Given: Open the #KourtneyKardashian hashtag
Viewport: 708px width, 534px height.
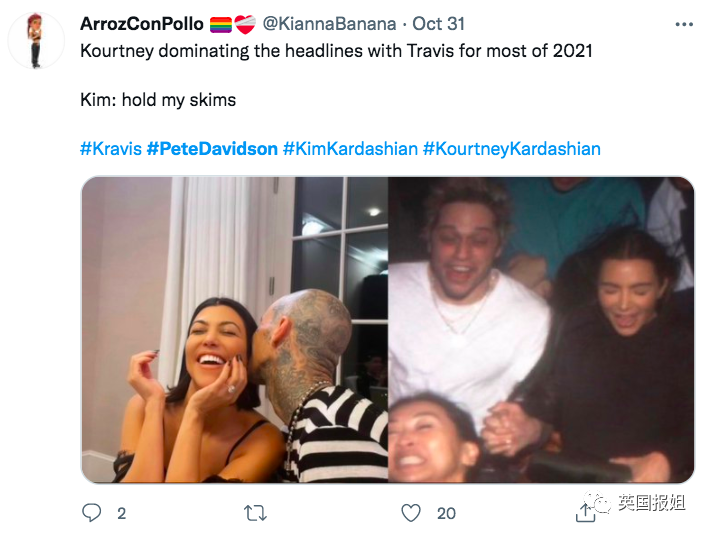Looking at the screenshot, I should click(511, 149).
